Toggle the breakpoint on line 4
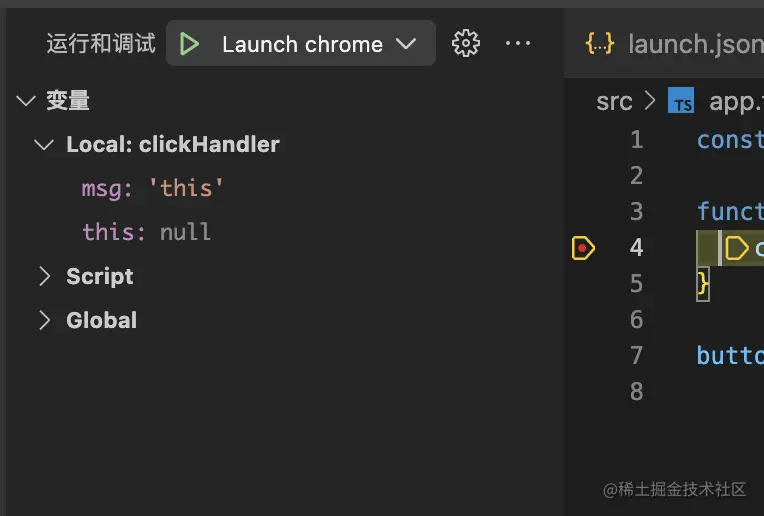This screenshot has width=764, height=516. [x=583, y=248]
